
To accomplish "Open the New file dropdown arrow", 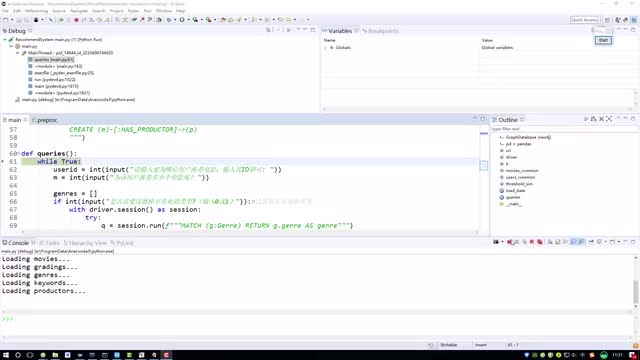I will click(x=12, y=20).
